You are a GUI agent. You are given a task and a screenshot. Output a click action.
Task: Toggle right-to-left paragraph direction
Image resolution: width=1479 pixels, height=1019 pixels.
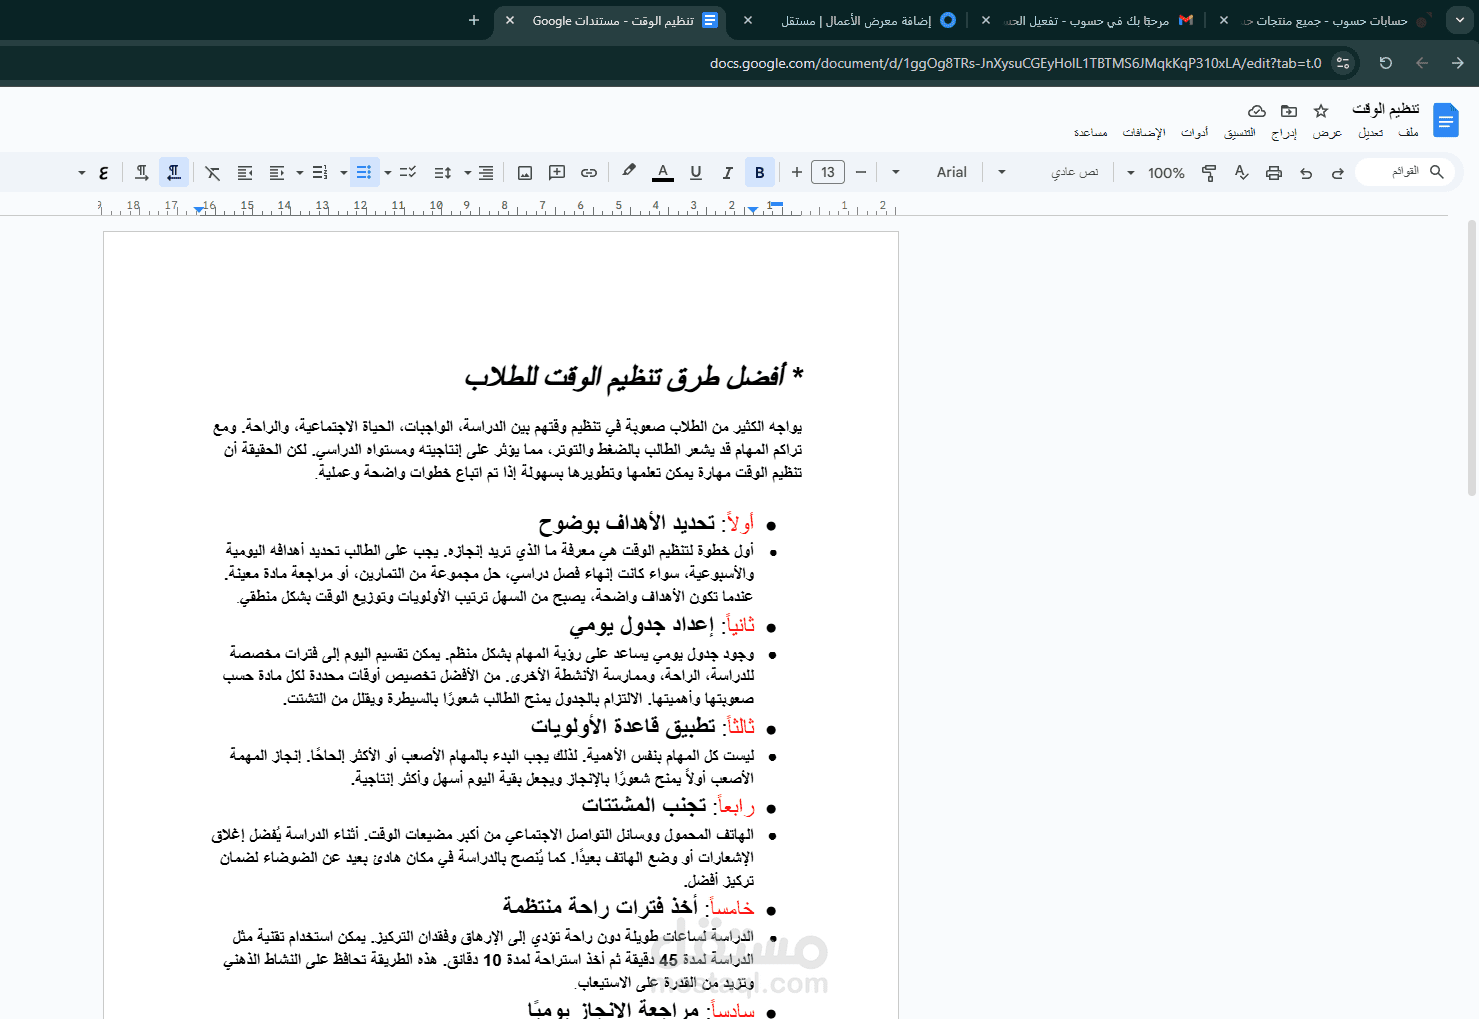coord(174,173)
